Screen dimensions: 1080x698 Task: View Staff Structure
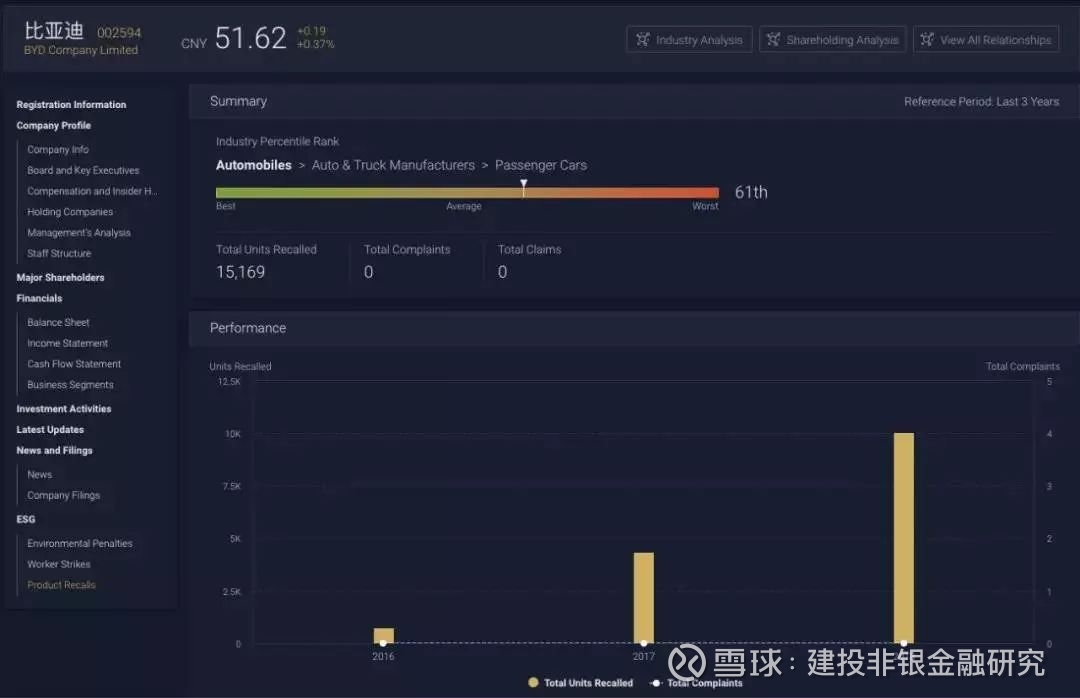tap(59, 254)
